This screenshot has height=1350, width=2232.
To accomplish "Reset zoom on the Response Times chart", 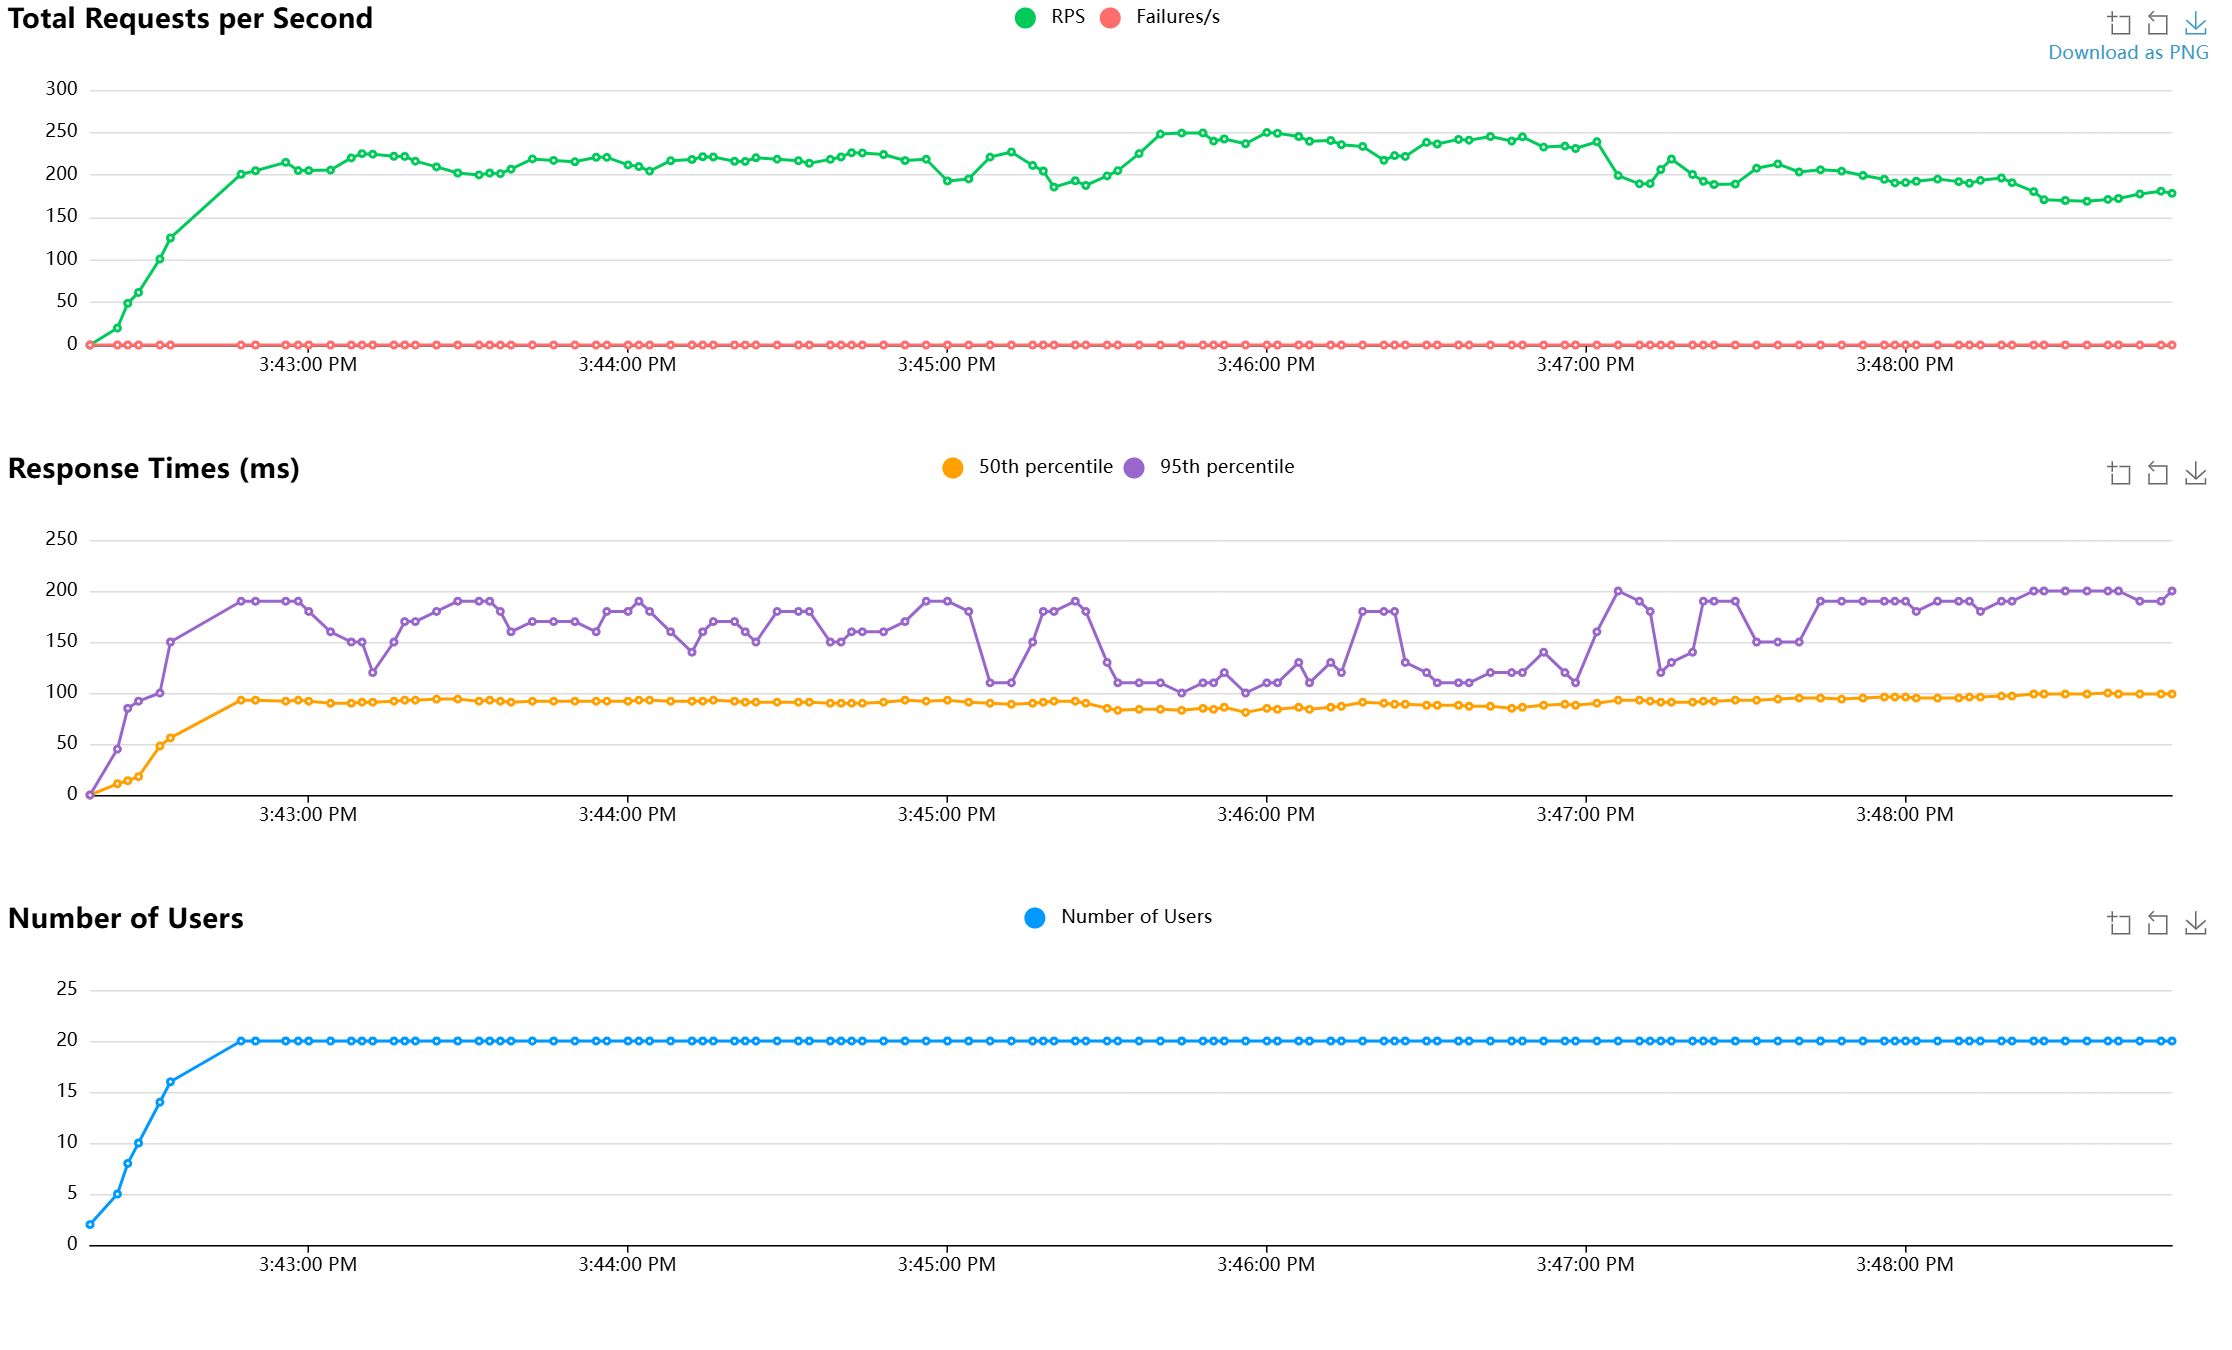I will click(2157, 473).
